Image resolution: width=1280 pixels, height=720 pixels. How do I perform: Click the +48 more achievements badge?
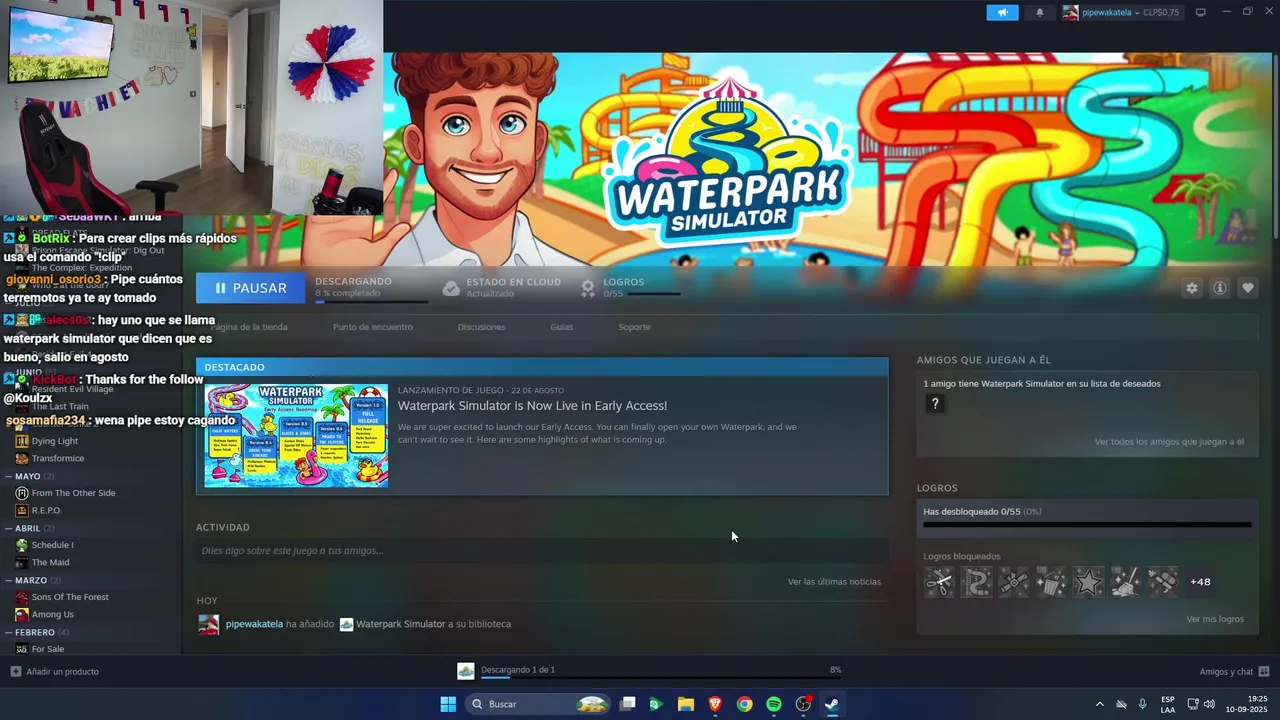tap(1200, 582)
